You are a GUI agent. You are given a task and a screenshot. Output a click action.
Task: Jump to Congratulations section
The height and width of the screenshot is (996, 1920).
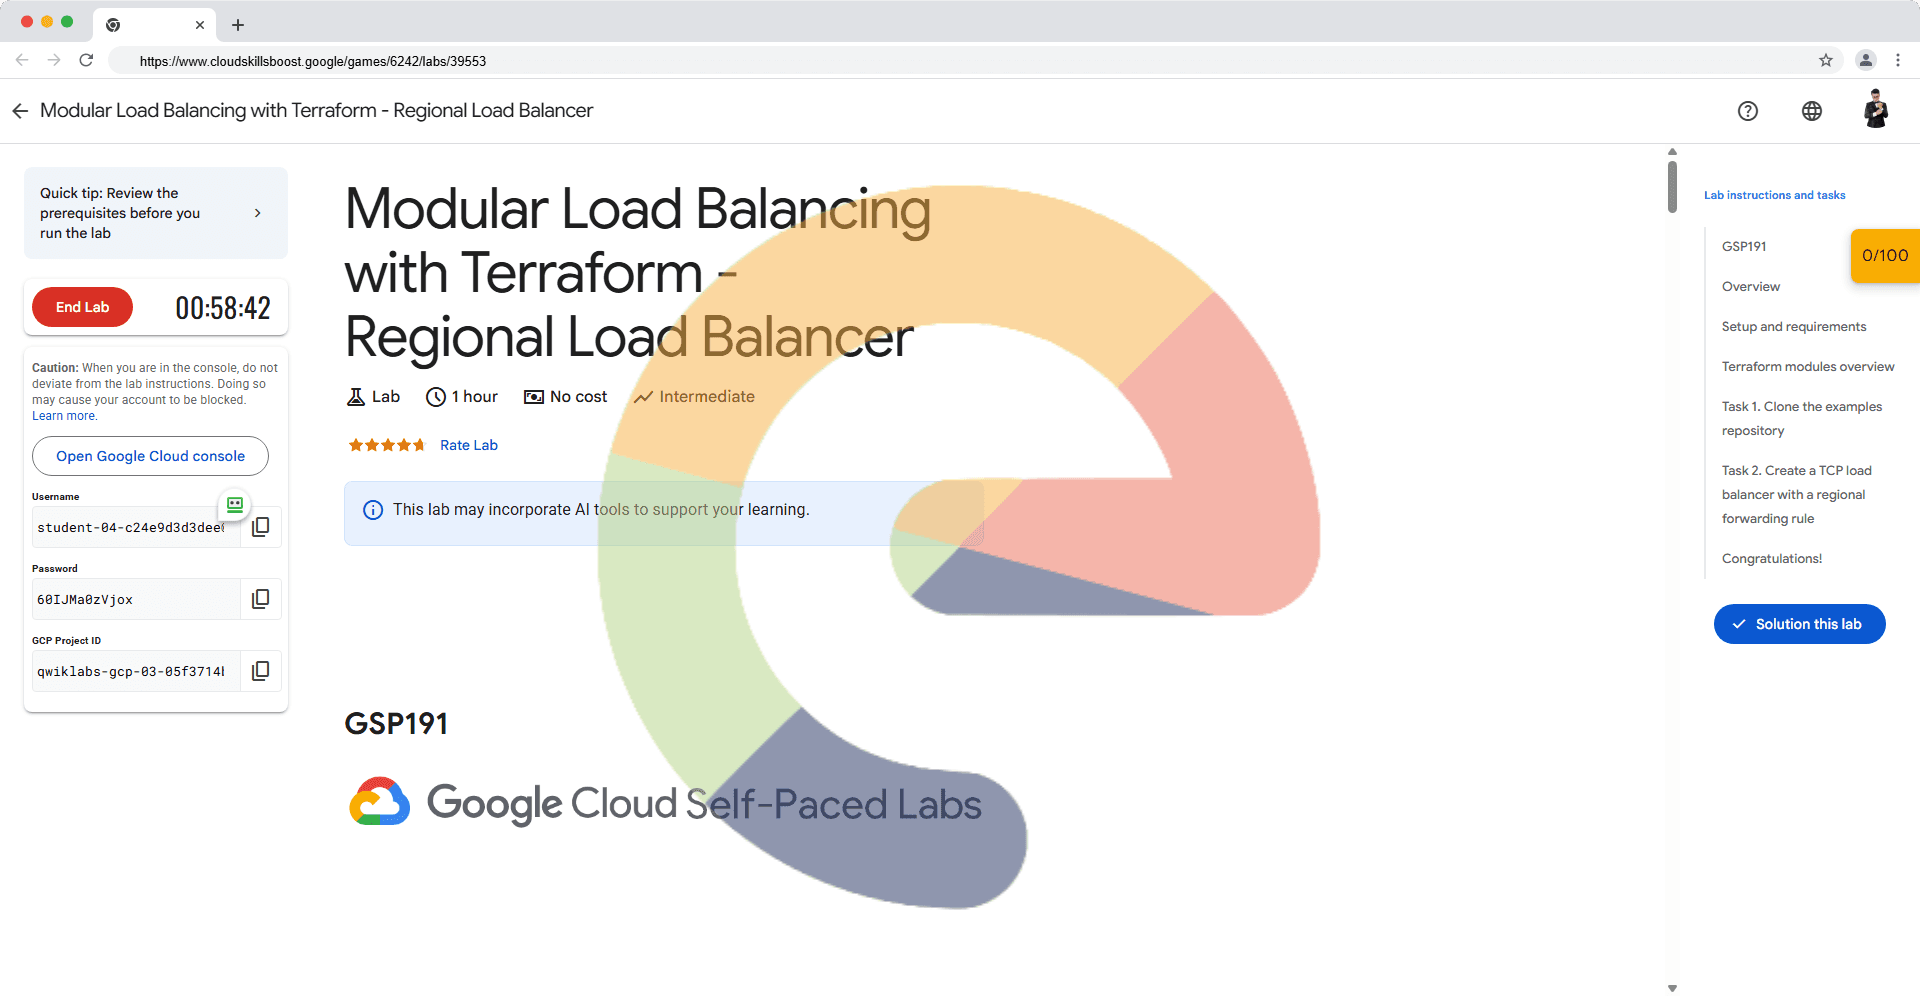pyautogui.click(x=1772, y=558)
